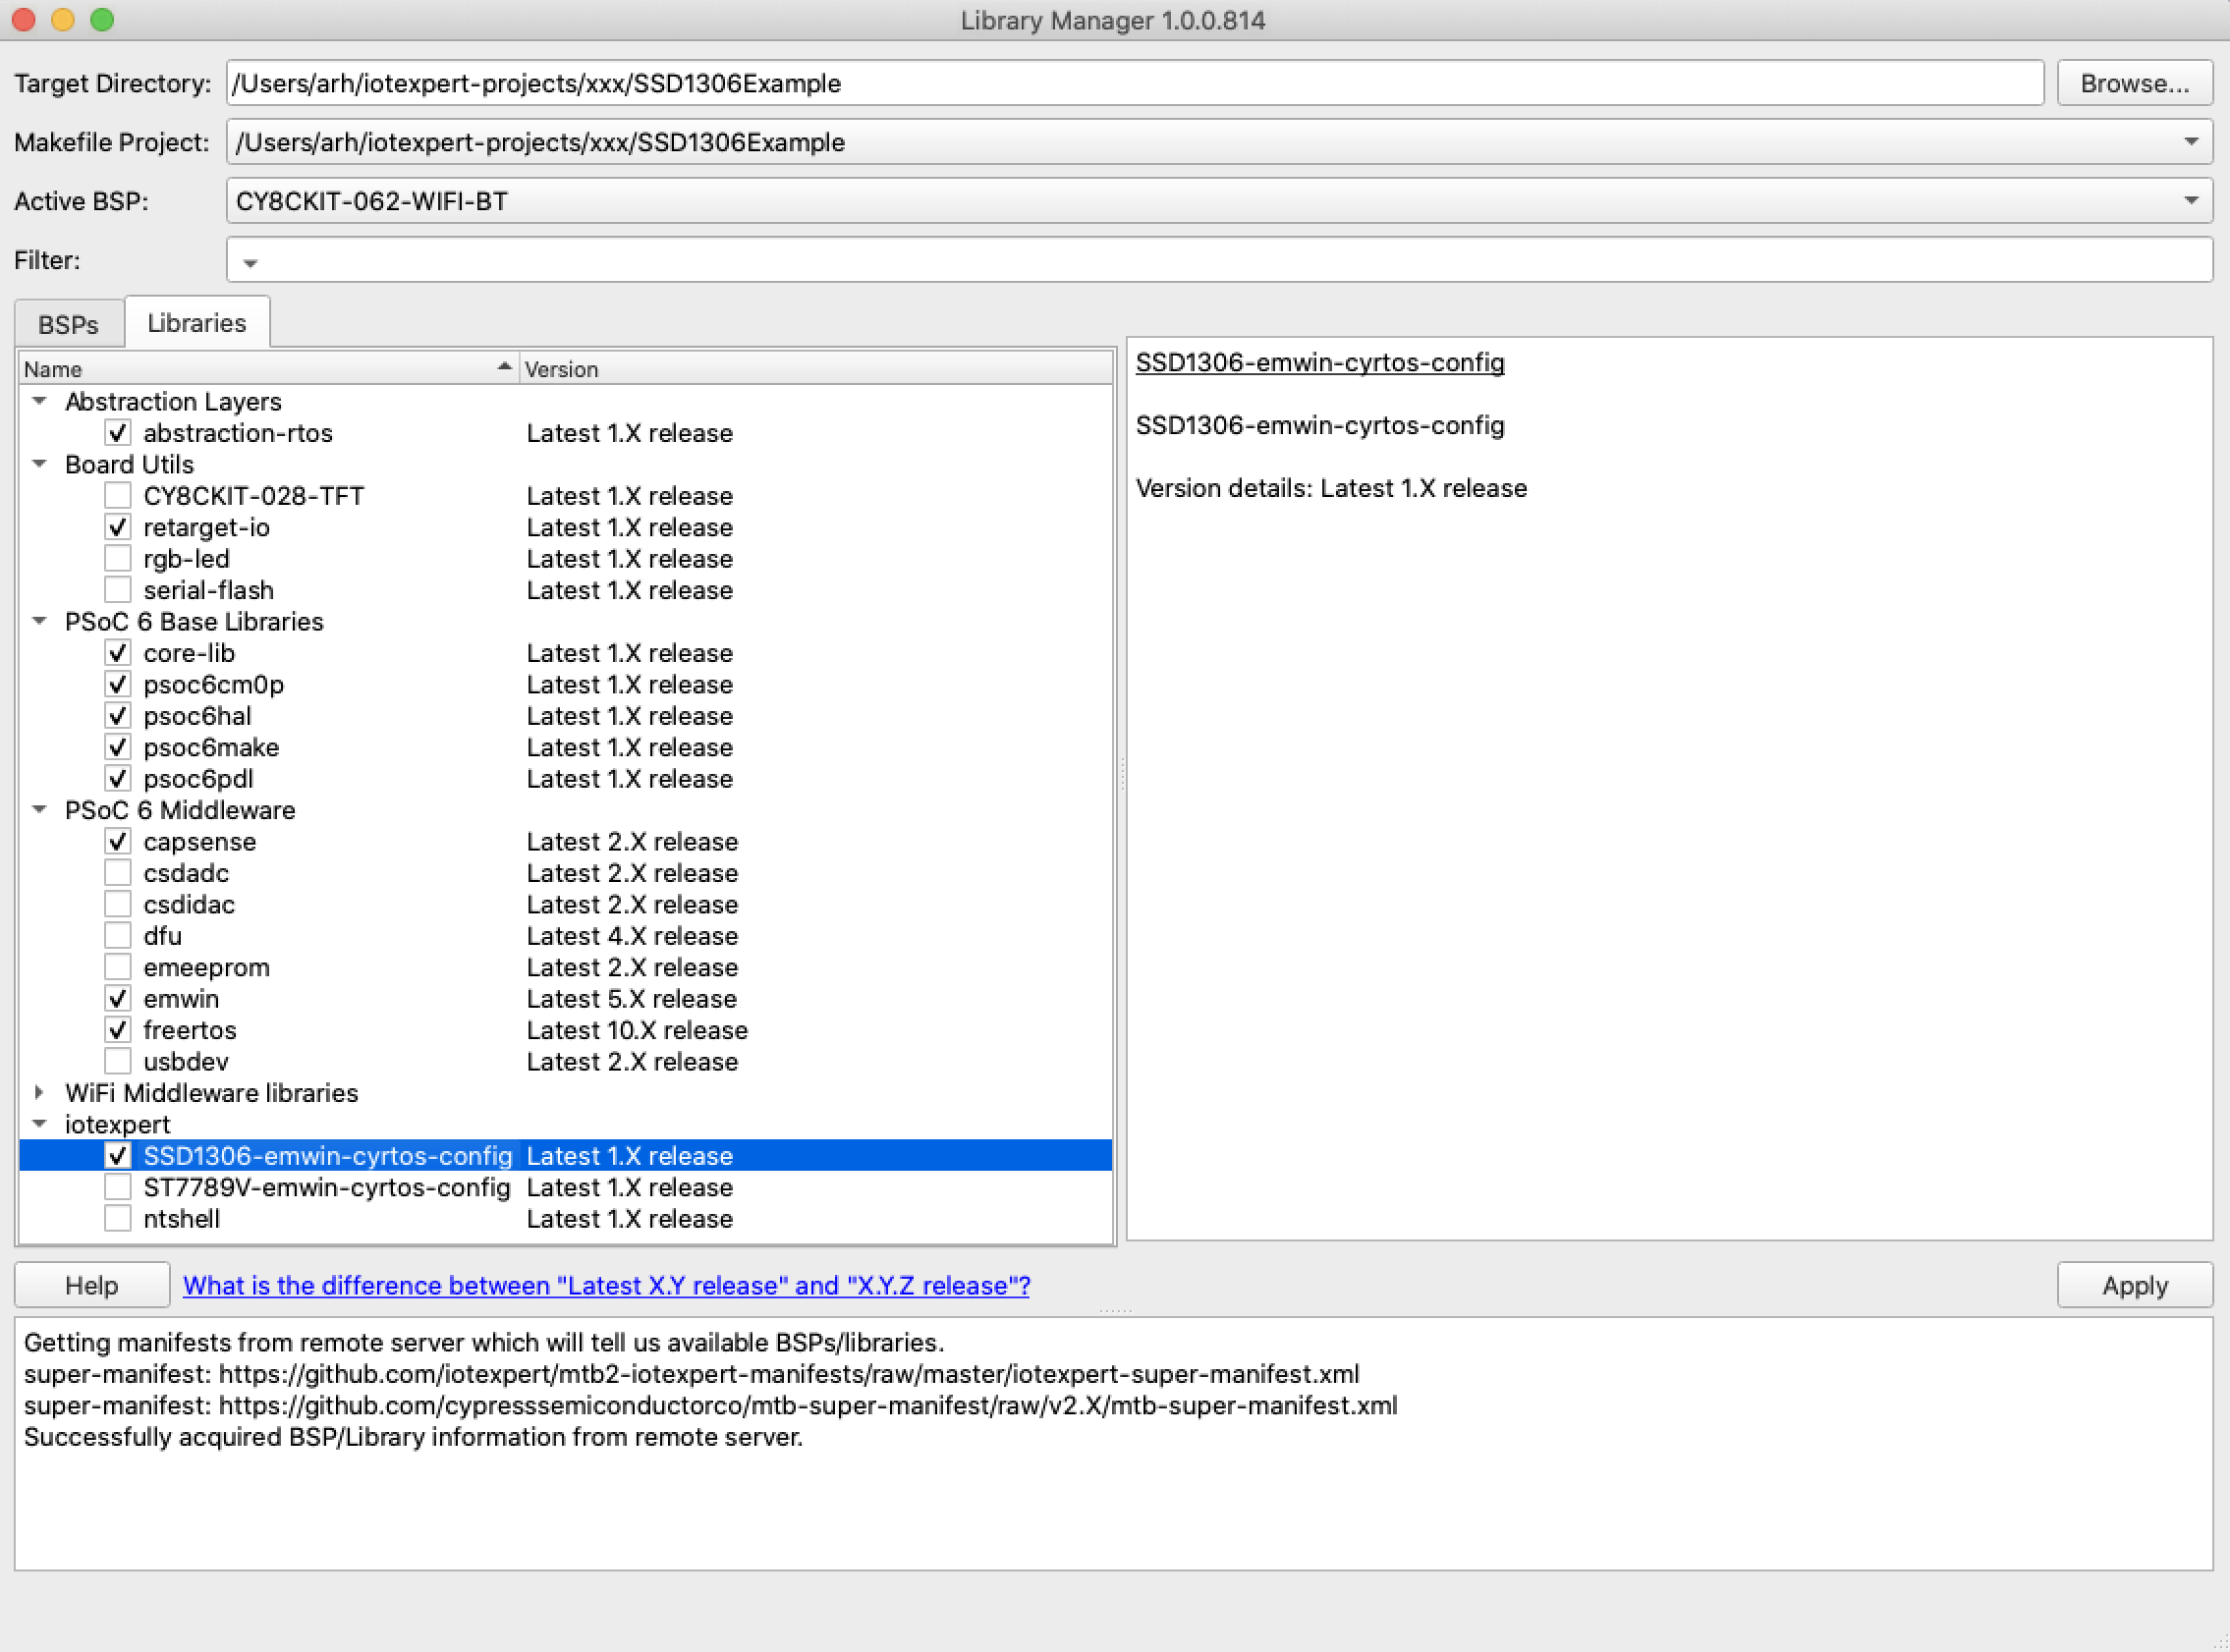
Task: Uncheck the capsense library
Action: [118, 841]
